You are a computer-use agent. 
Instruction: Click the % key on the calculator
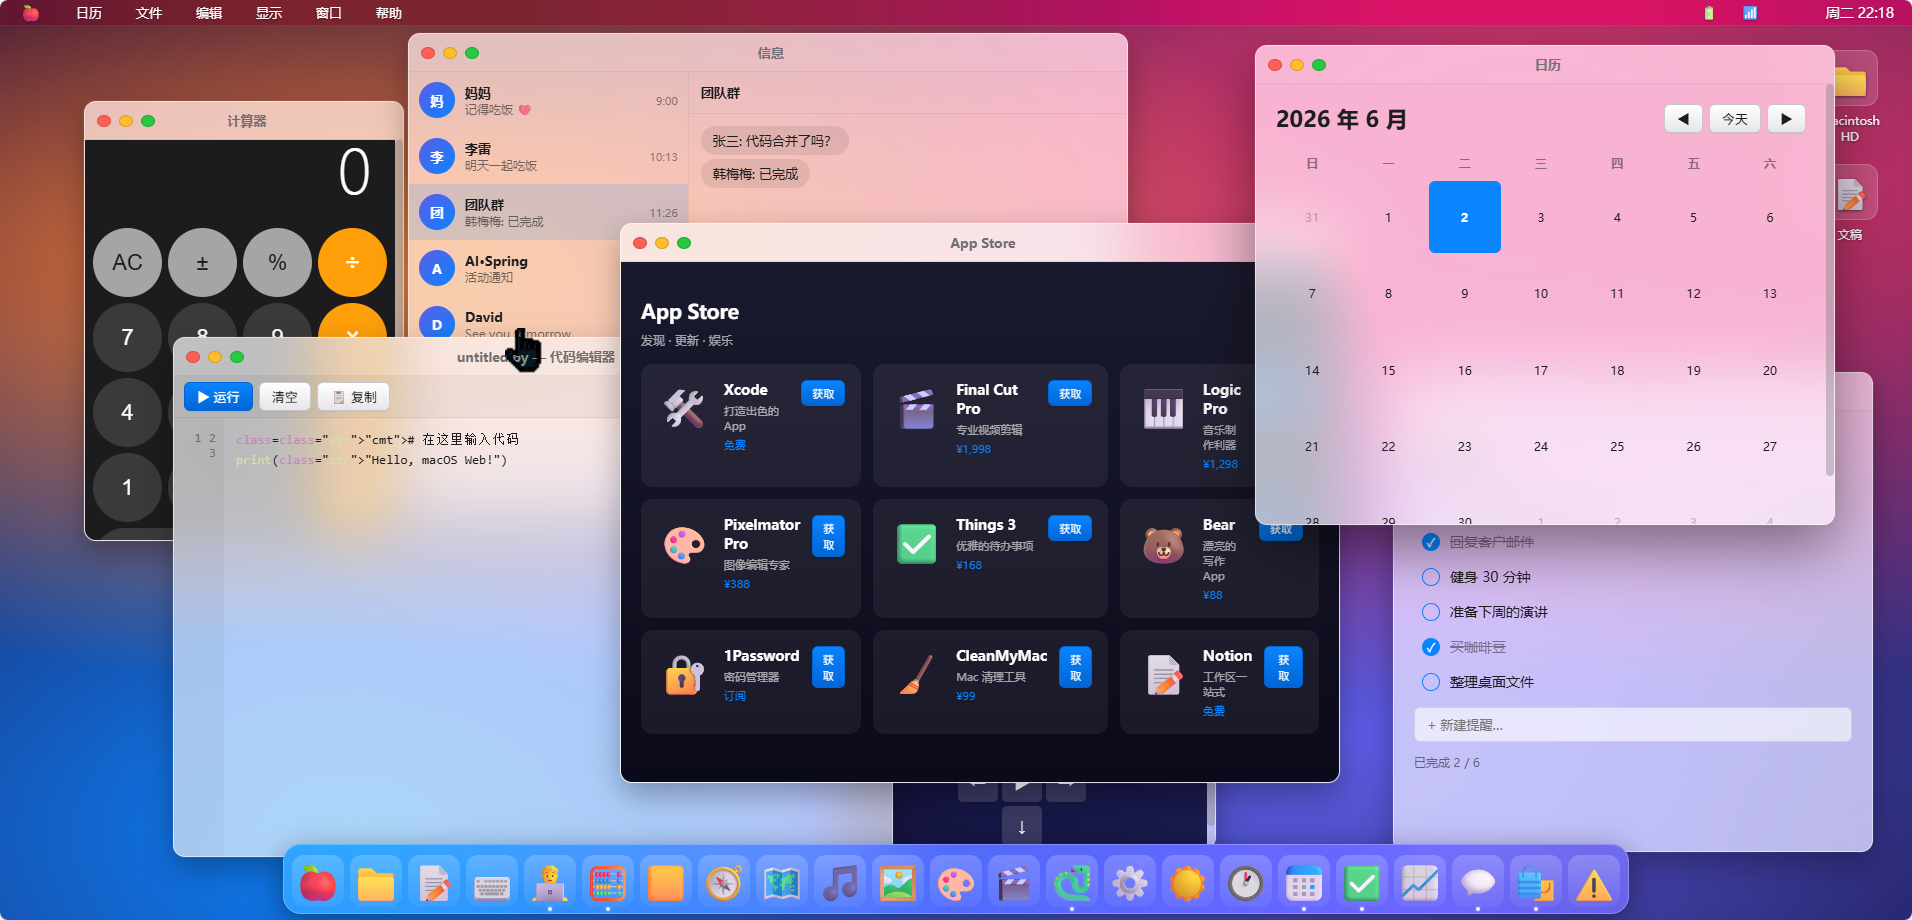tap(277, 263)
